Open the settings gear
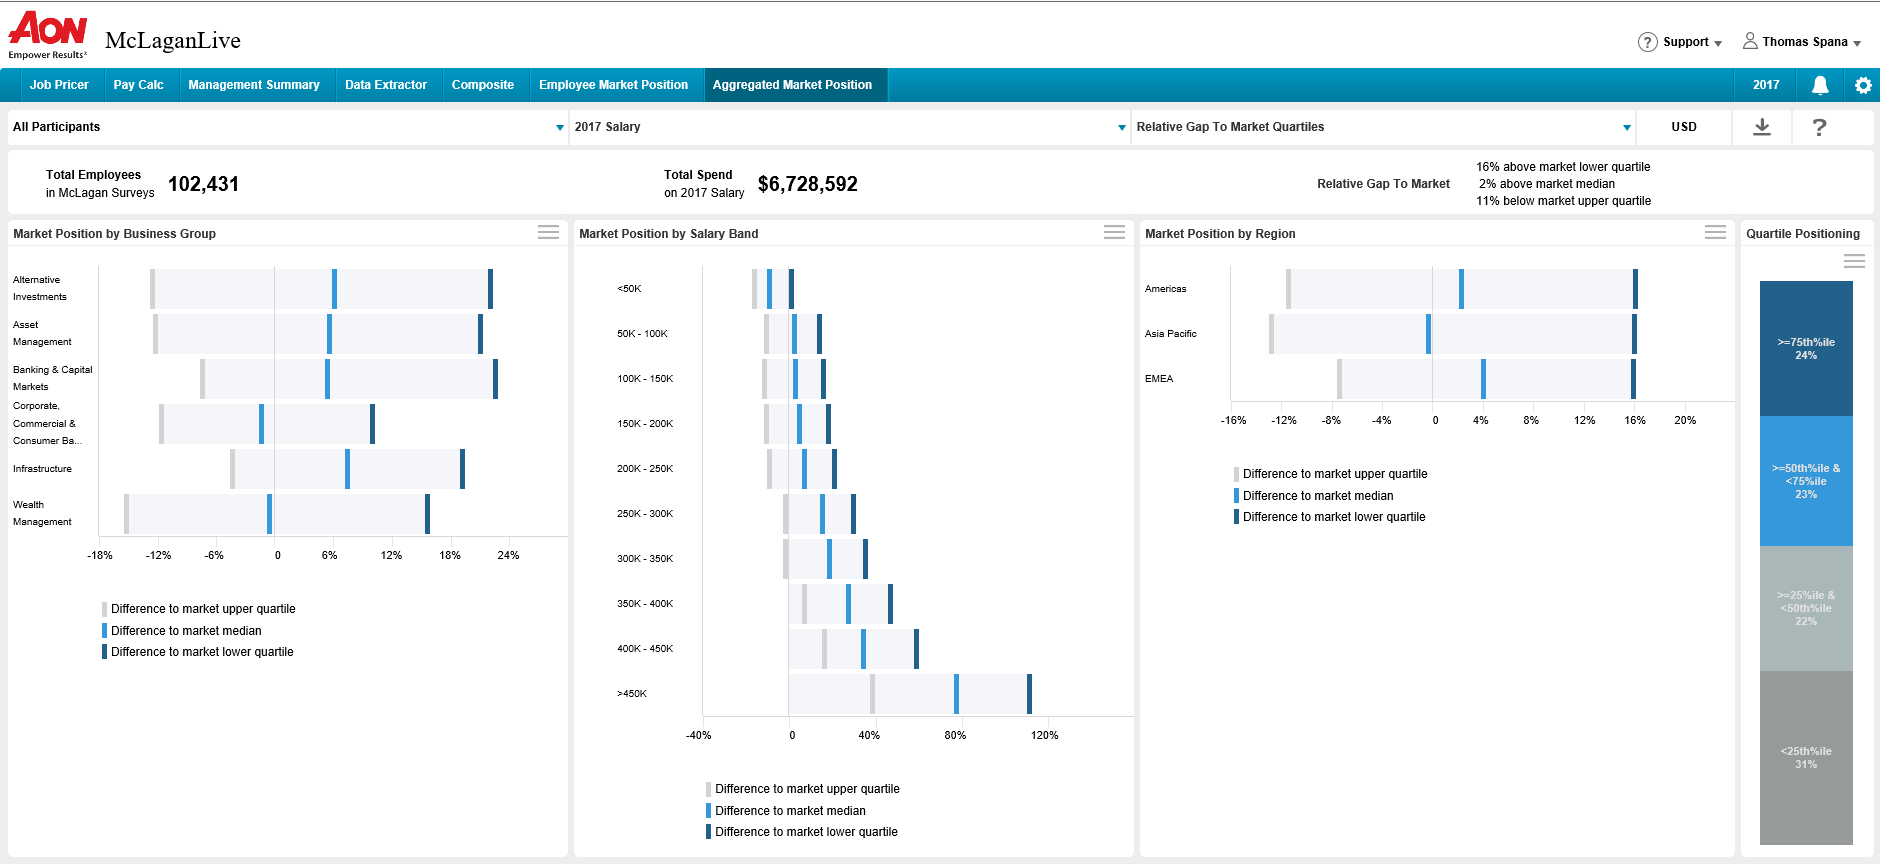 point(1863,85)
